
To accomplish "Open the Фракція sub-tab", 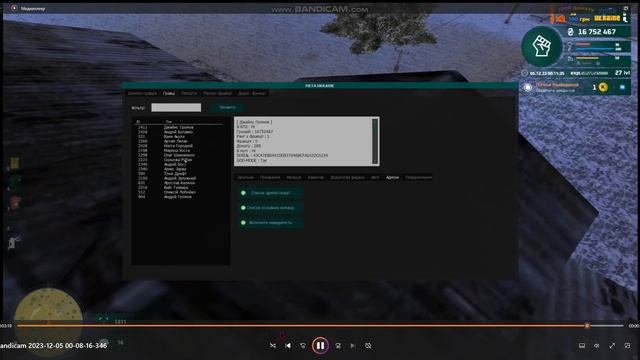I will 294,178.
